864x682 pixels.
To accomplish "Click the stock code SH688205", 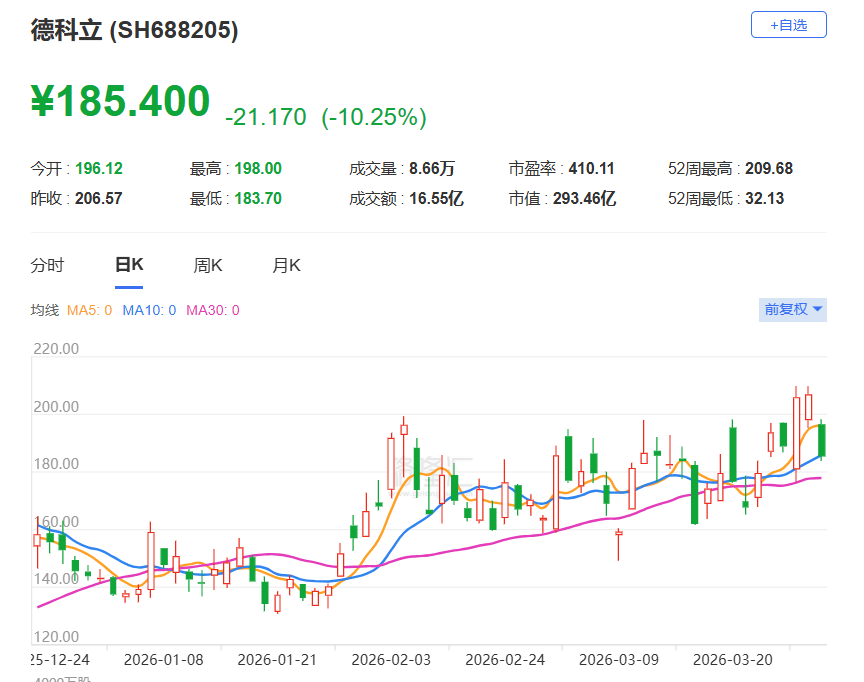I will (175, 30).
